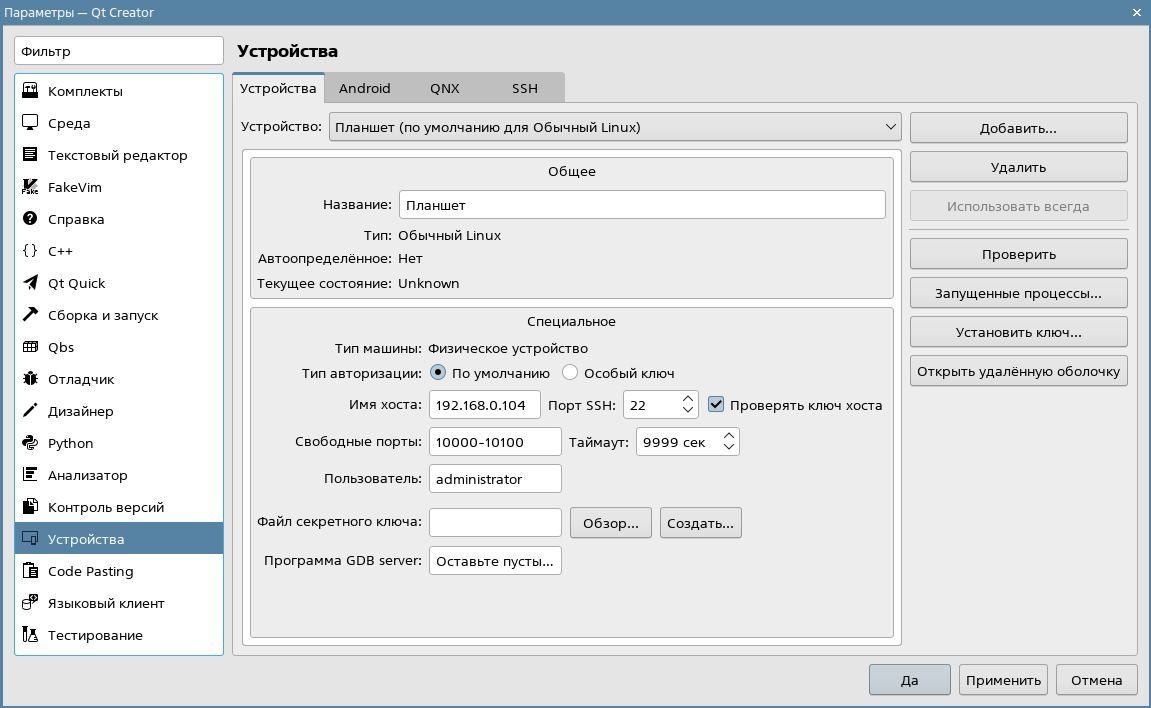Click the Фильтр search field
Image resolution: width=1151 pixels, height=708 pixels.
119,51
